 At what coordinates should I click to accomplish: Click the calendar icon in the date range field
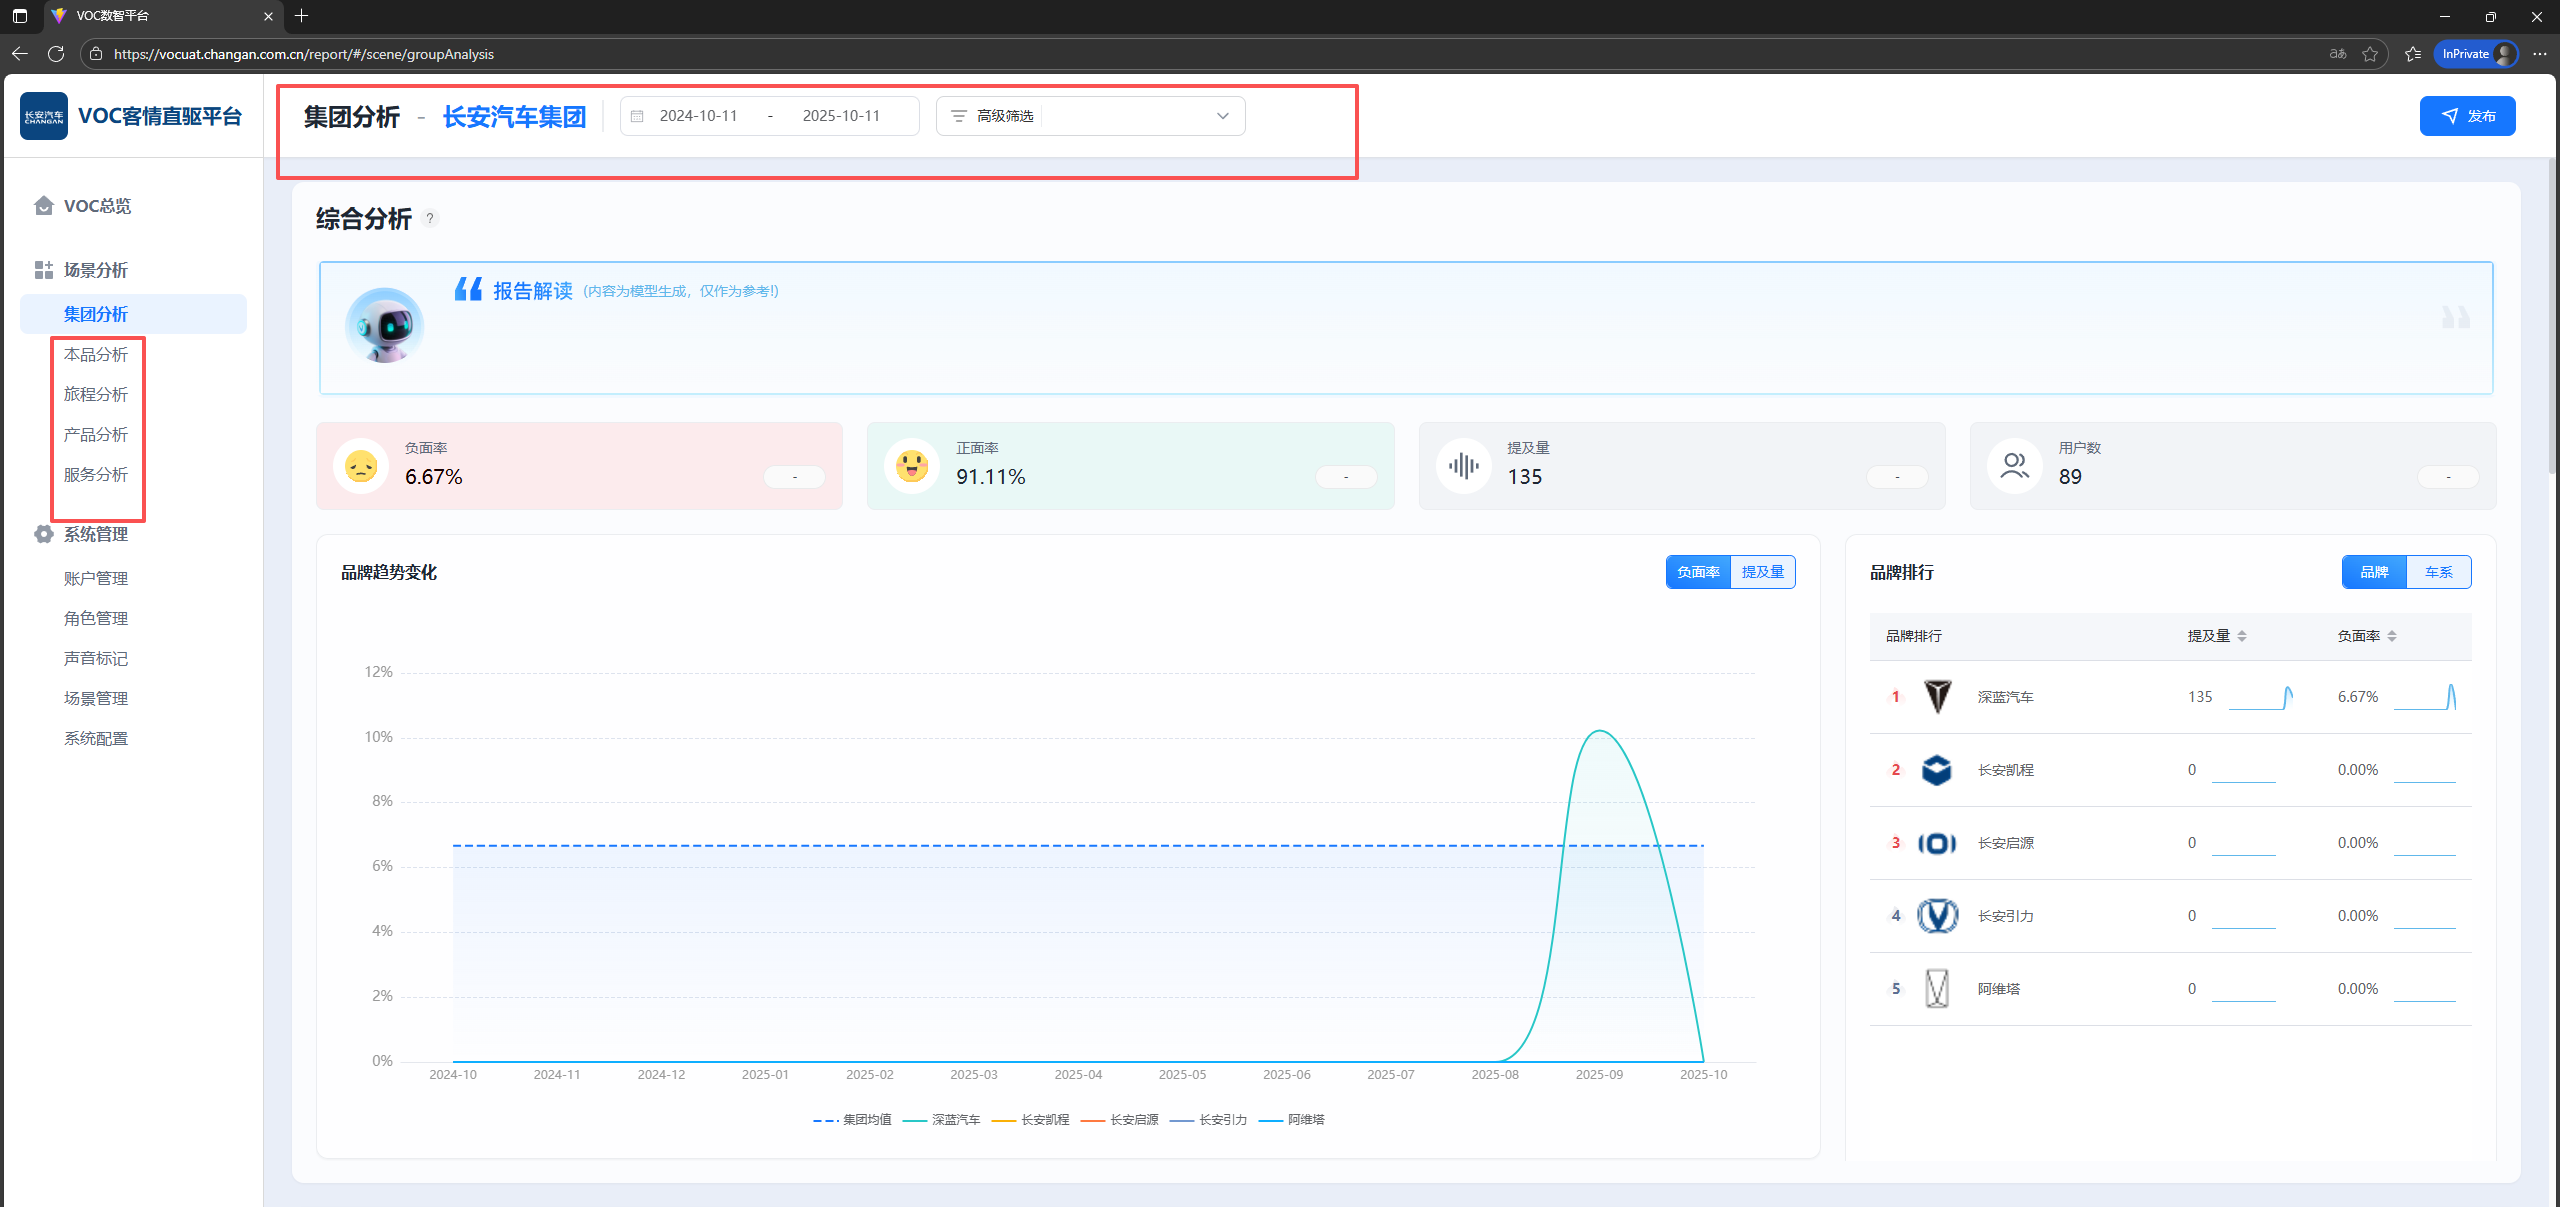tap(637, 116)
